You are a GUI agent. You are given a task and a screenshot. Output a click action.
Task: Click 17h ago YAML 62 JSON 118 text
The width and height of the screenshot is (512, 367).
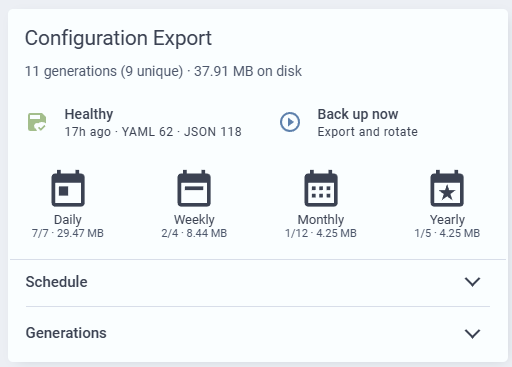coord(153,132)
